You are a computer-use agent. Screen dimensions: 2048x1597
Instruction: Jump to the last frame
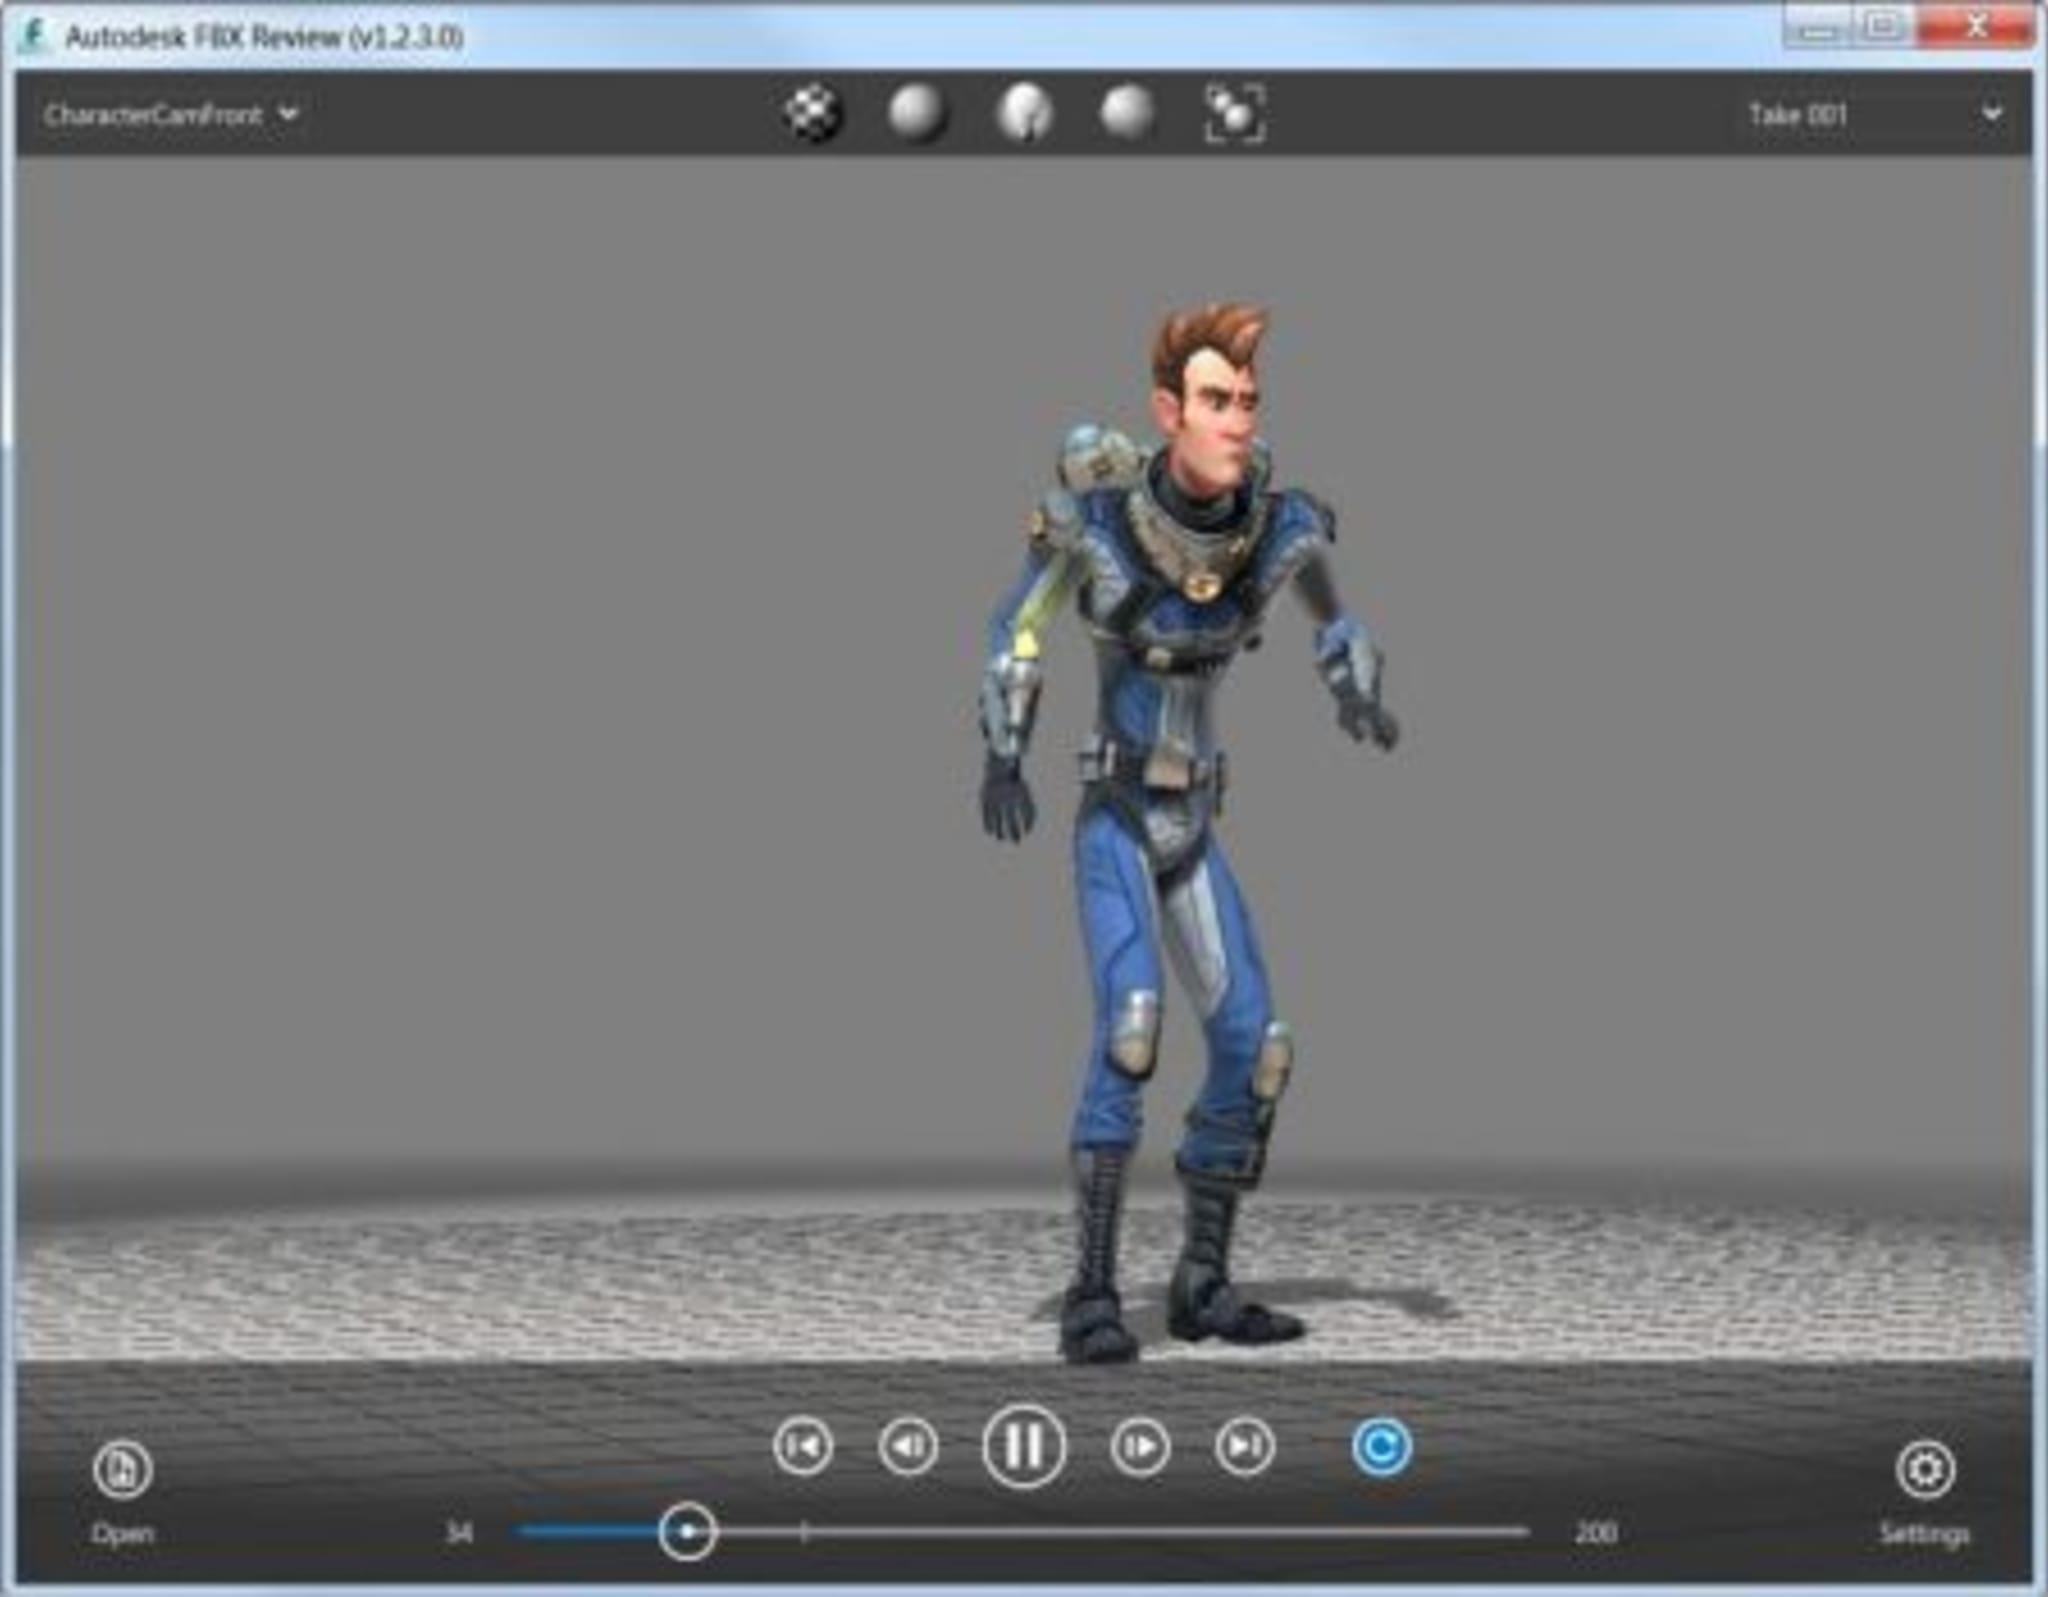point(1245,1446)
